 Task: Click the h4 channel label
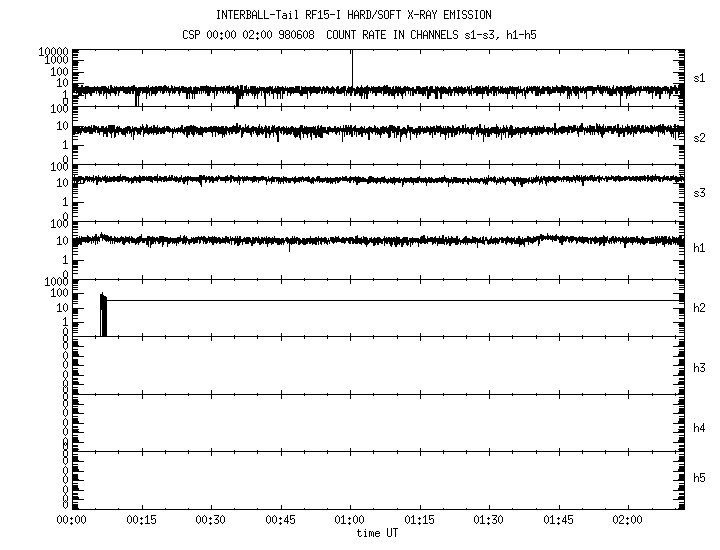(x=700, y=428)
